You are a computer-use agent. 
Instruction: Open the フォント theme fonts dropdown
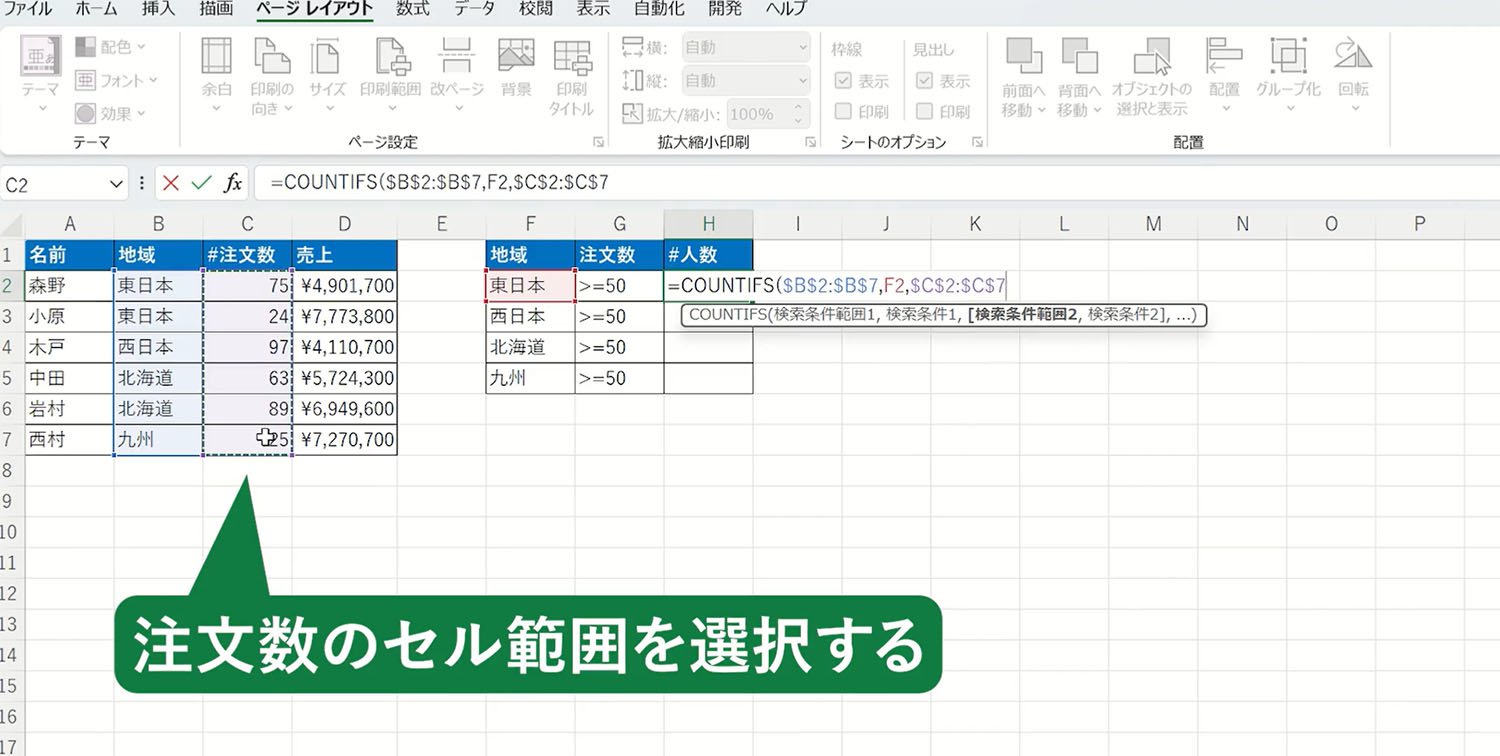(116, 80)
